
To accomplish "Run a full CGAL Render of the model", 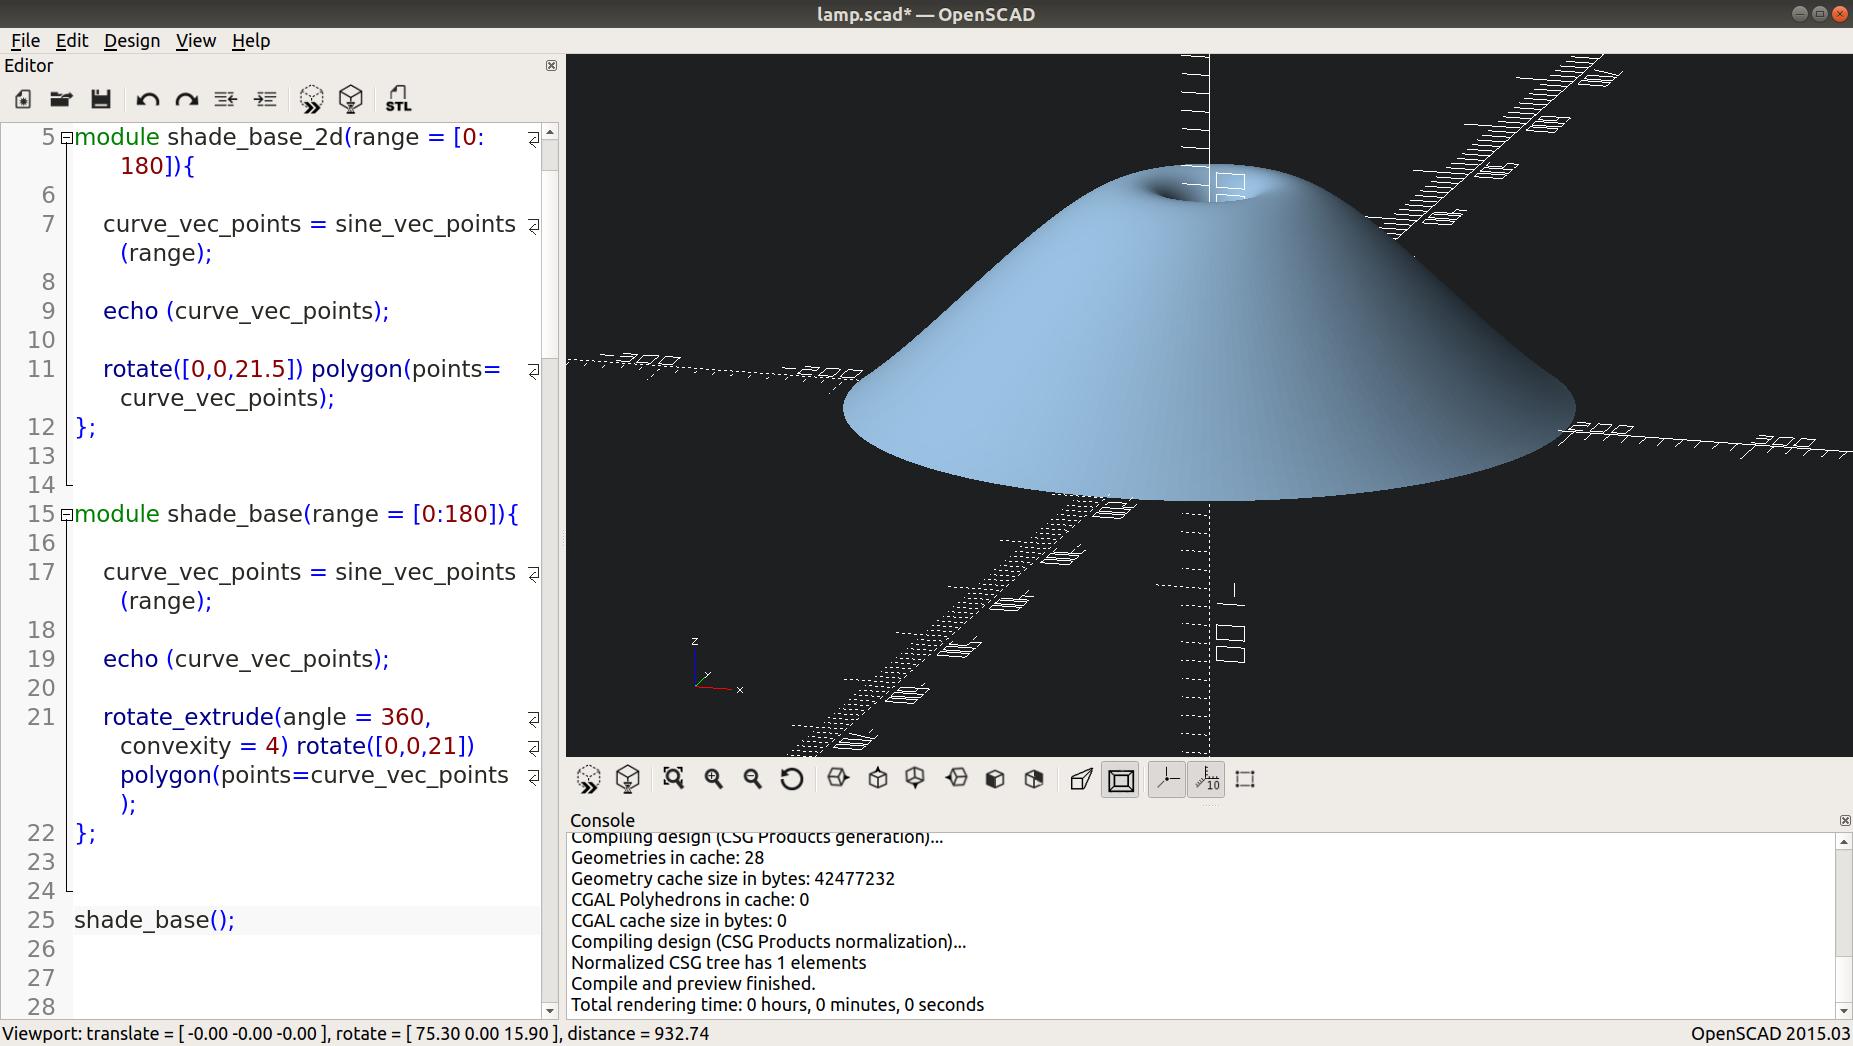I will pos(351,99).
